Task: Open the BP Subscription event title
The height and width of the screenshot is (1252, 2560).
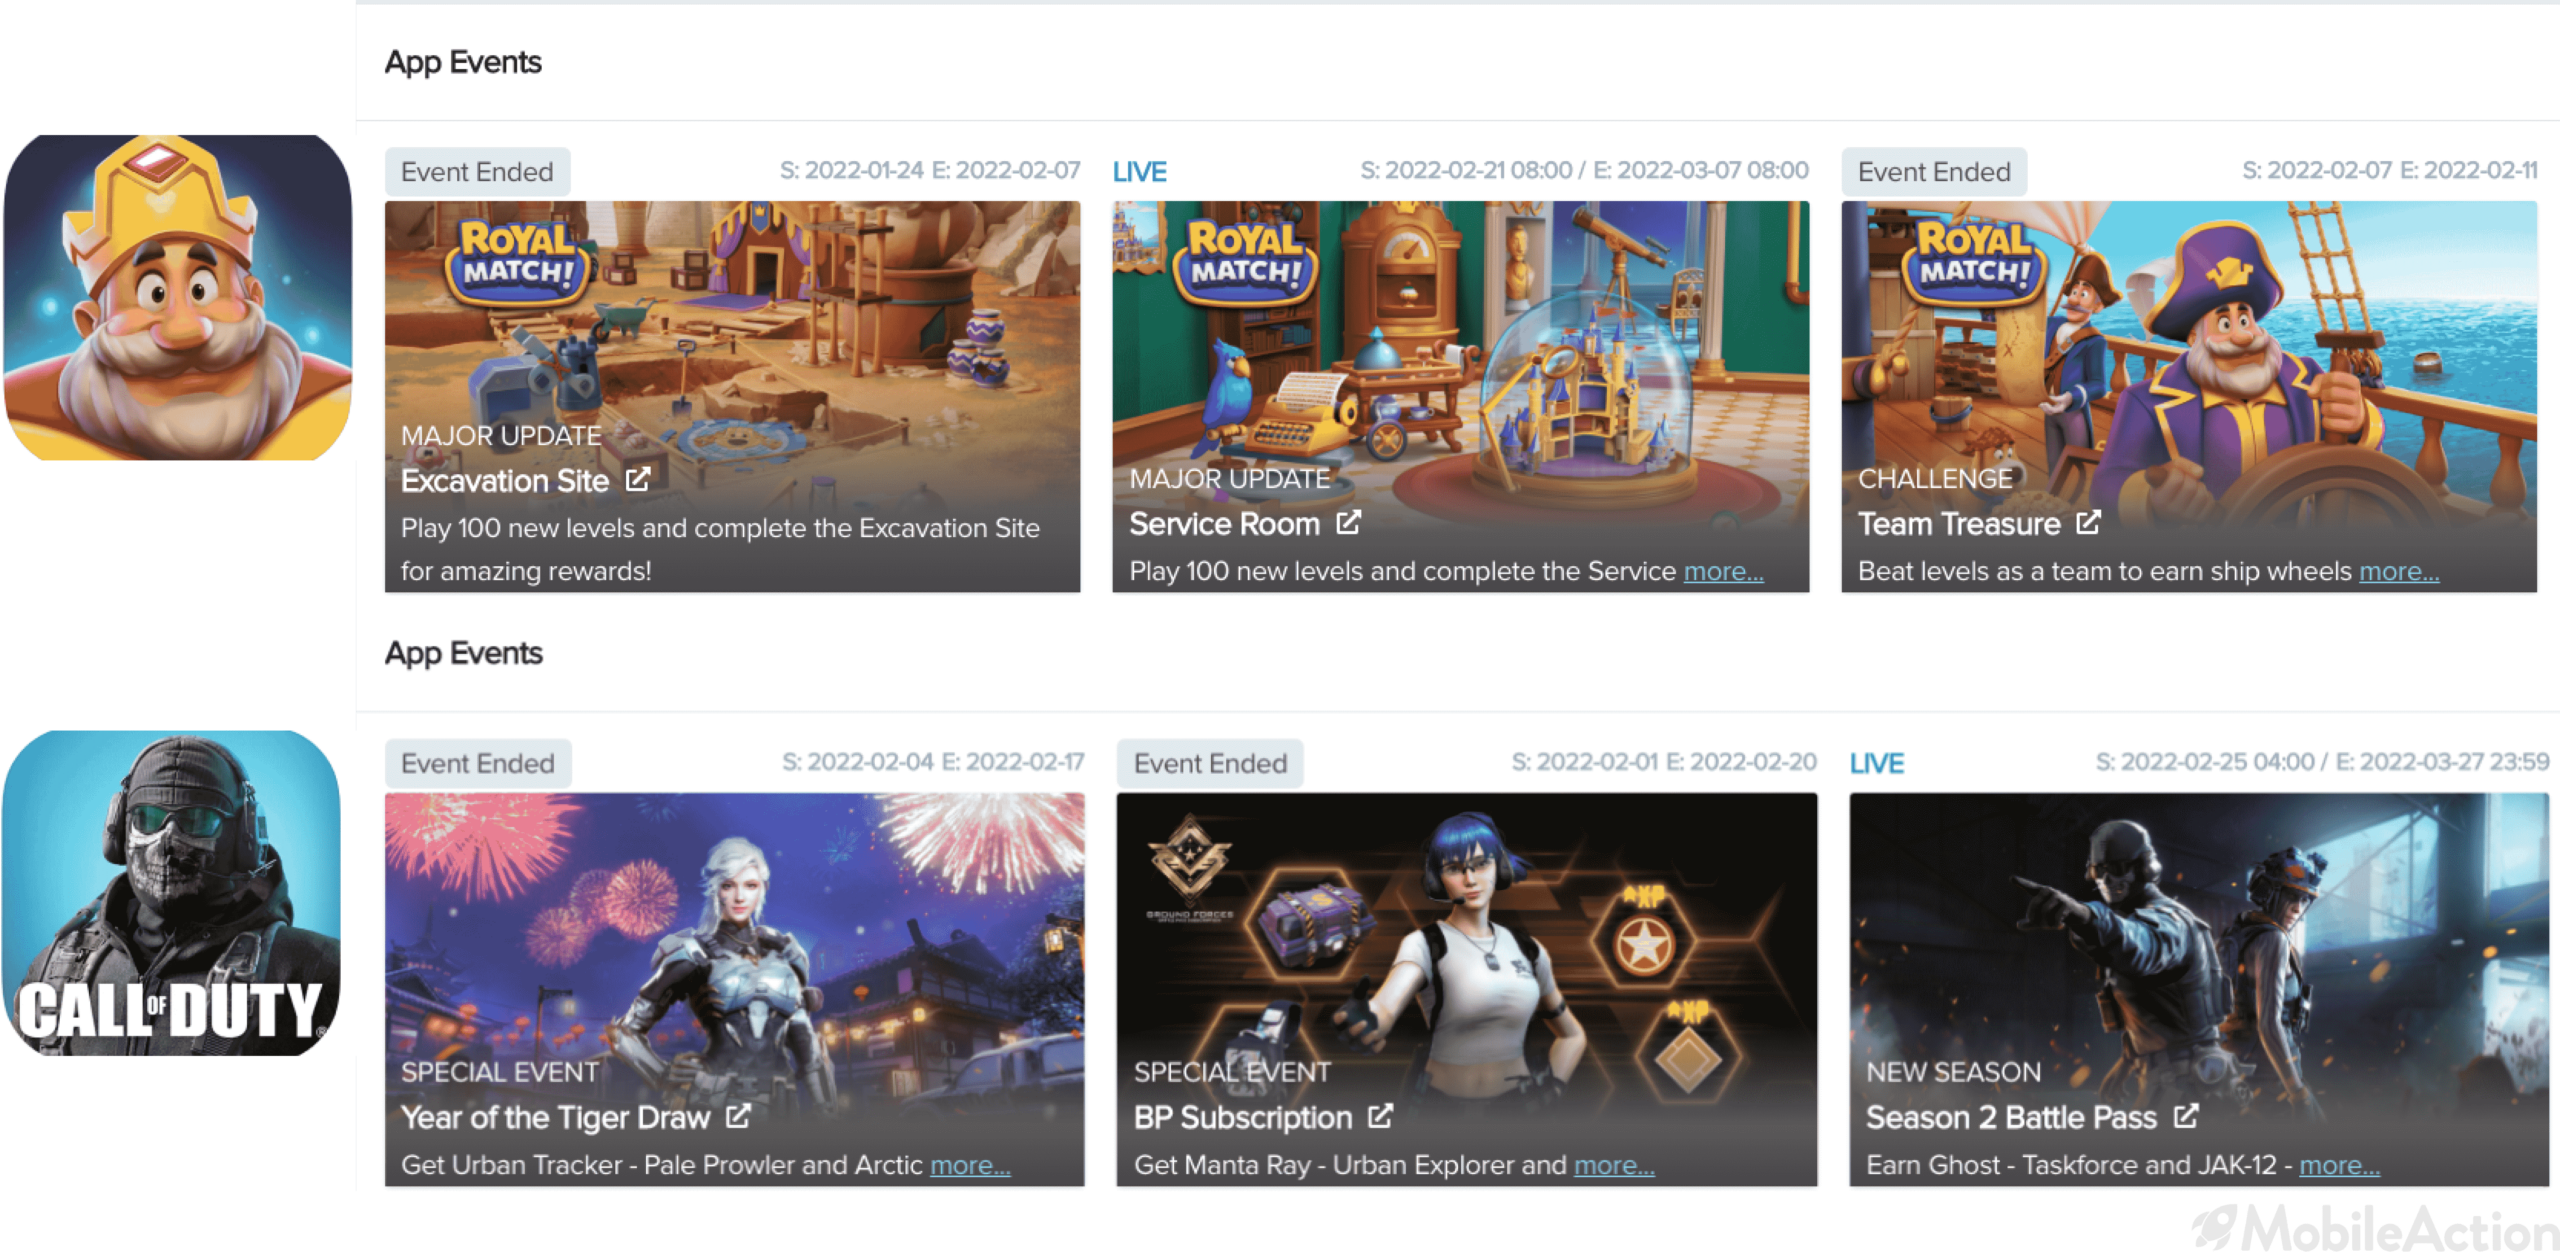Action: pos(1243,1117)
